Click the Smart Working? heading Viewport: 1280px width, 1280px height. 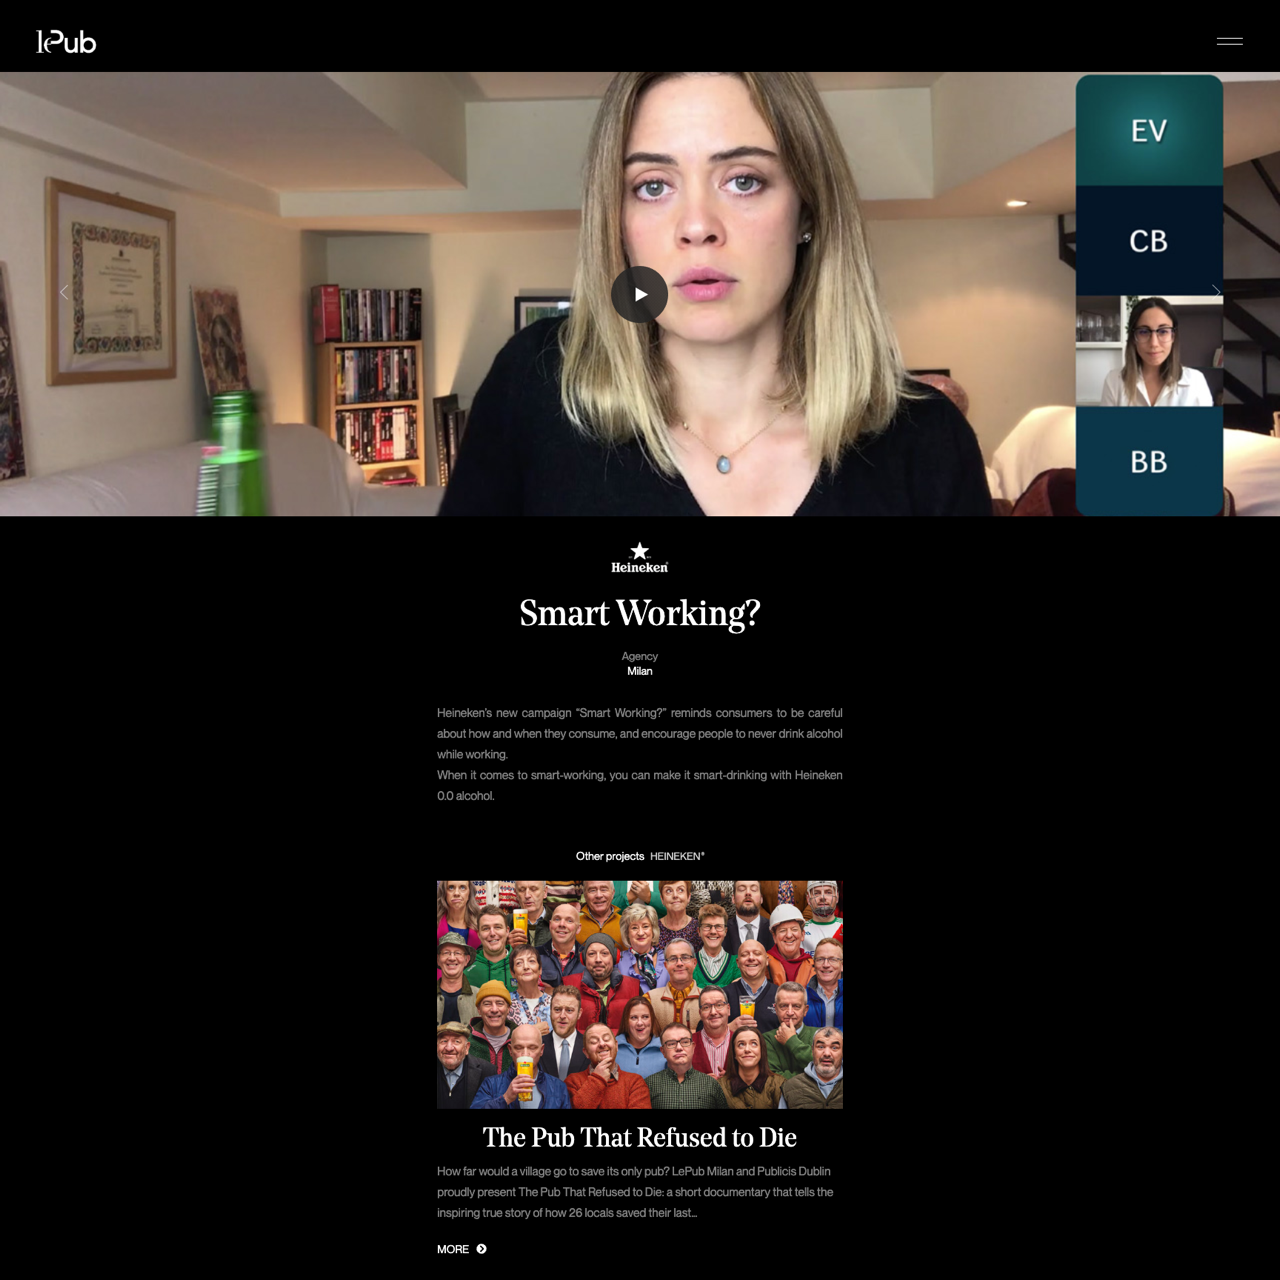pyautogui.click(x=640, y=613)
